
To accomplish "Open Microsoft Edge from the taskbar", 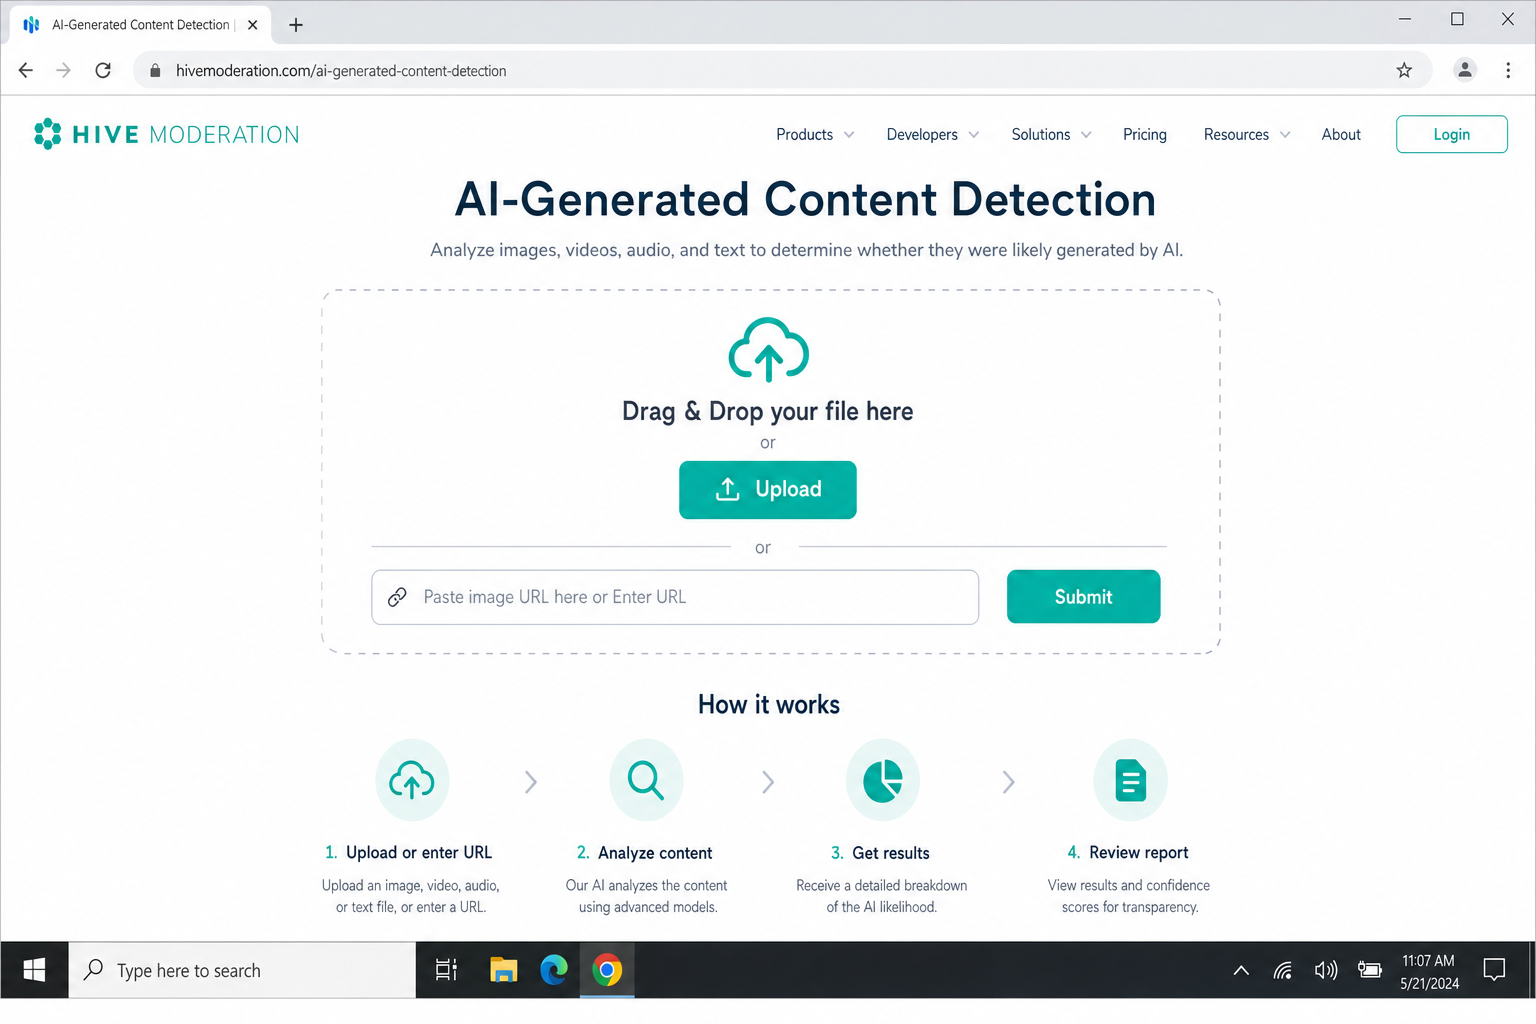I will (x=555, y=969).
